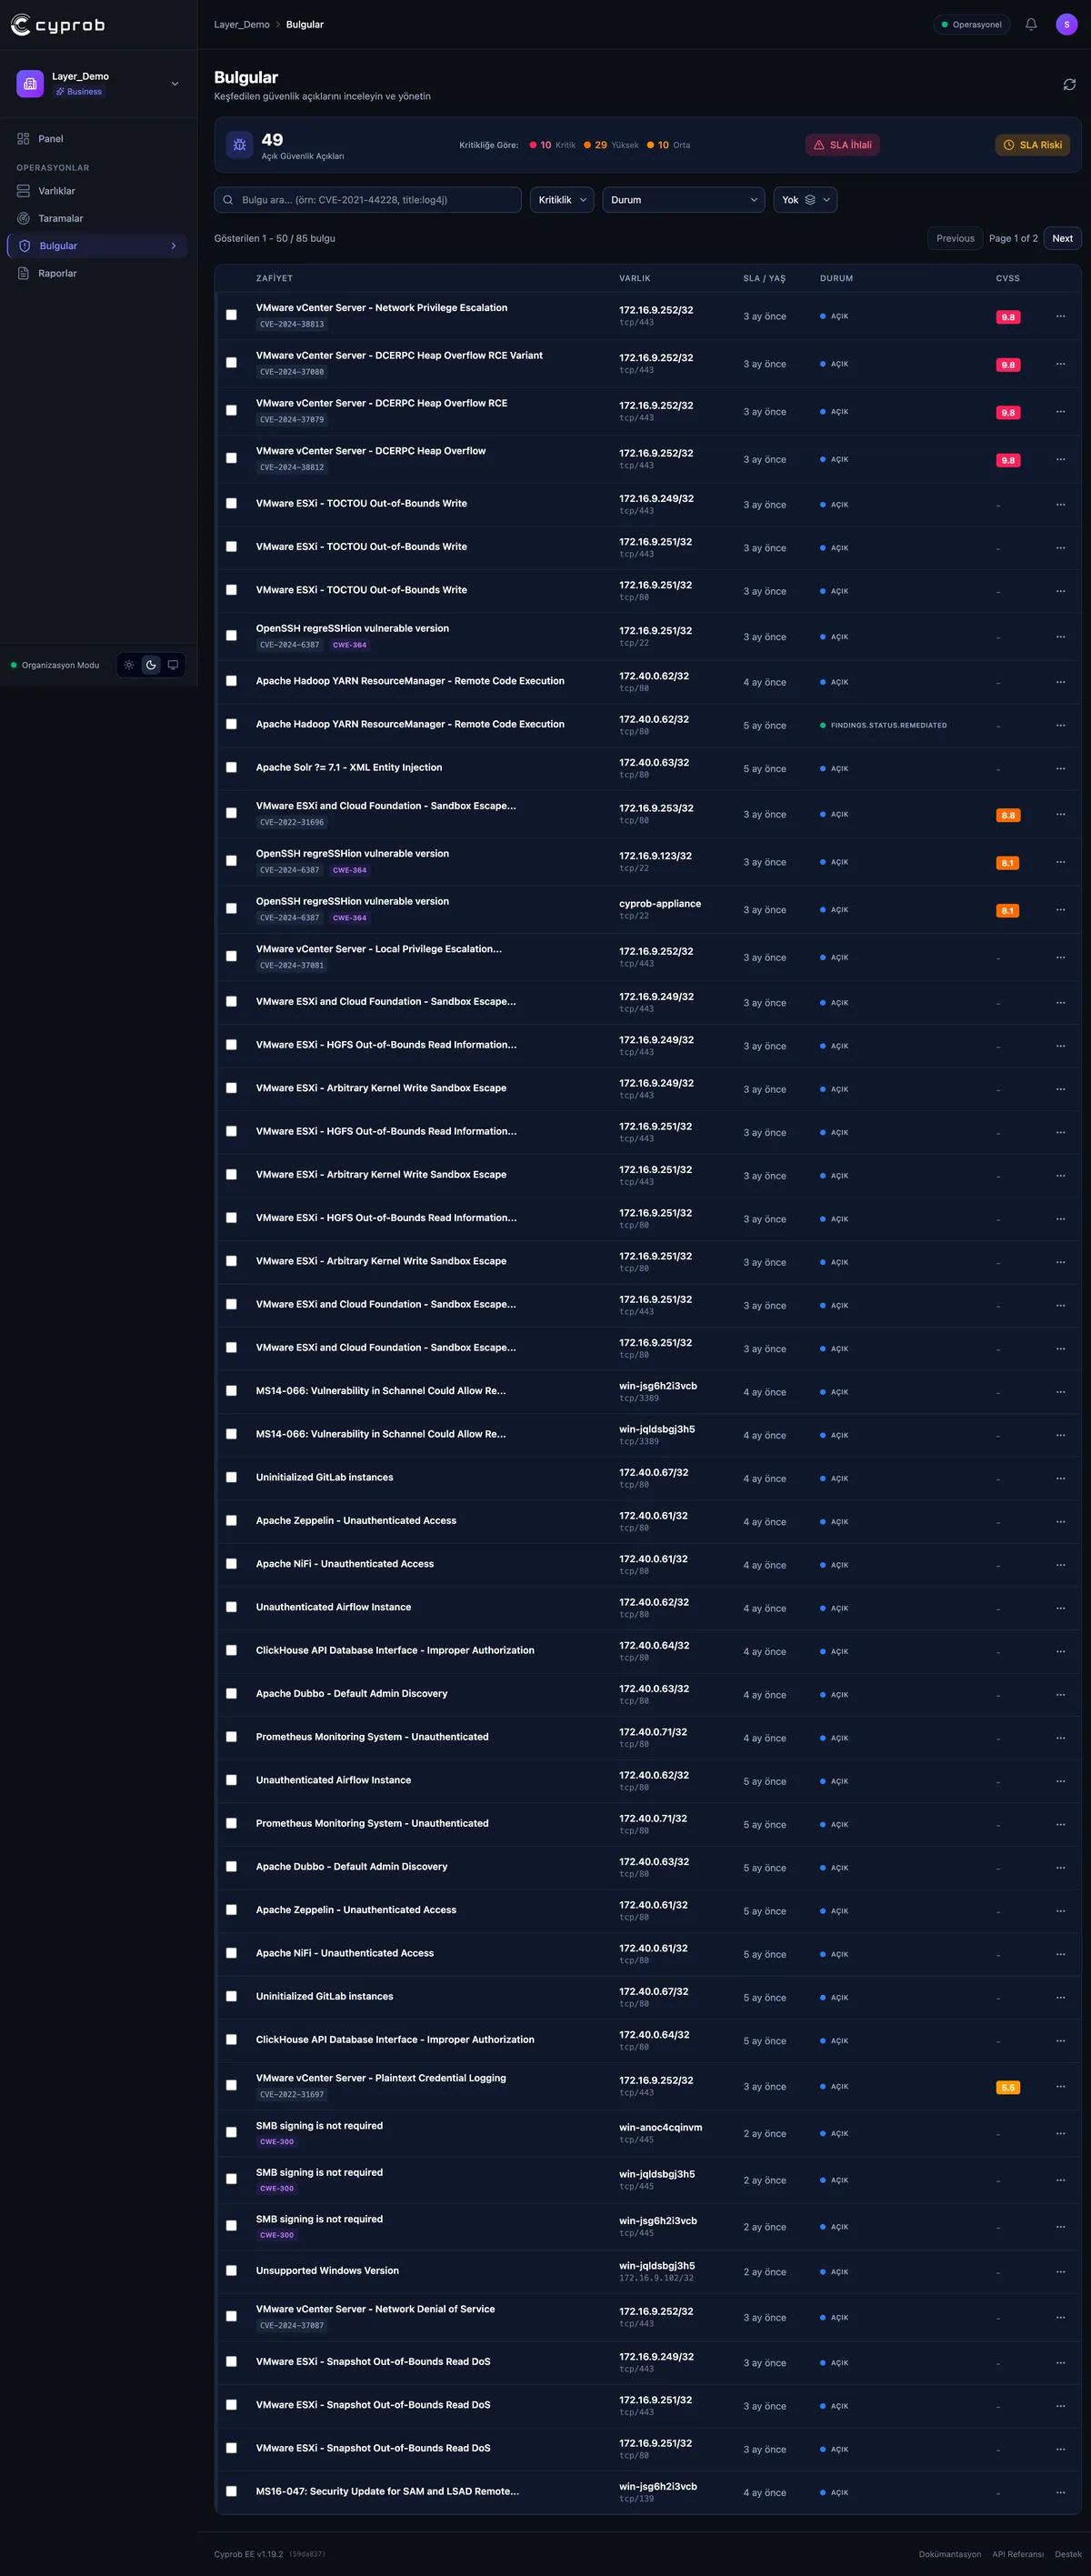Refresh the findings list
Image resolution: width=1091 pixels, height=2576 pixels.
(1069, 85)
